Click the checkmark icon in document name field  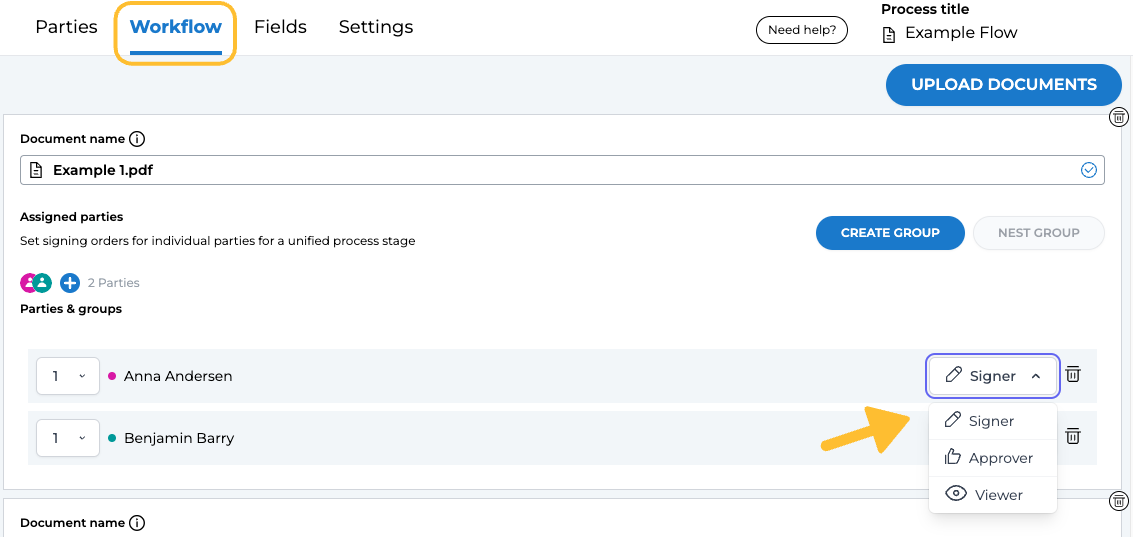coord(1089,170)
